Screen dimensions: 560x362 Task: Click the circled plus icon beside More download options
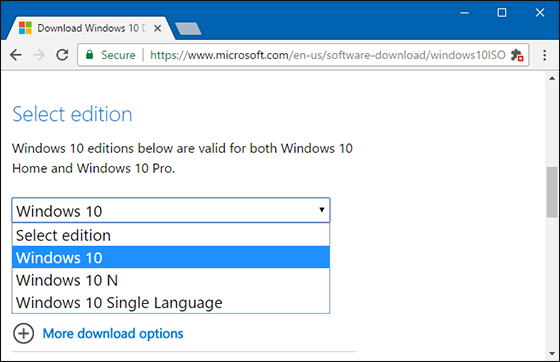(24, 333)
